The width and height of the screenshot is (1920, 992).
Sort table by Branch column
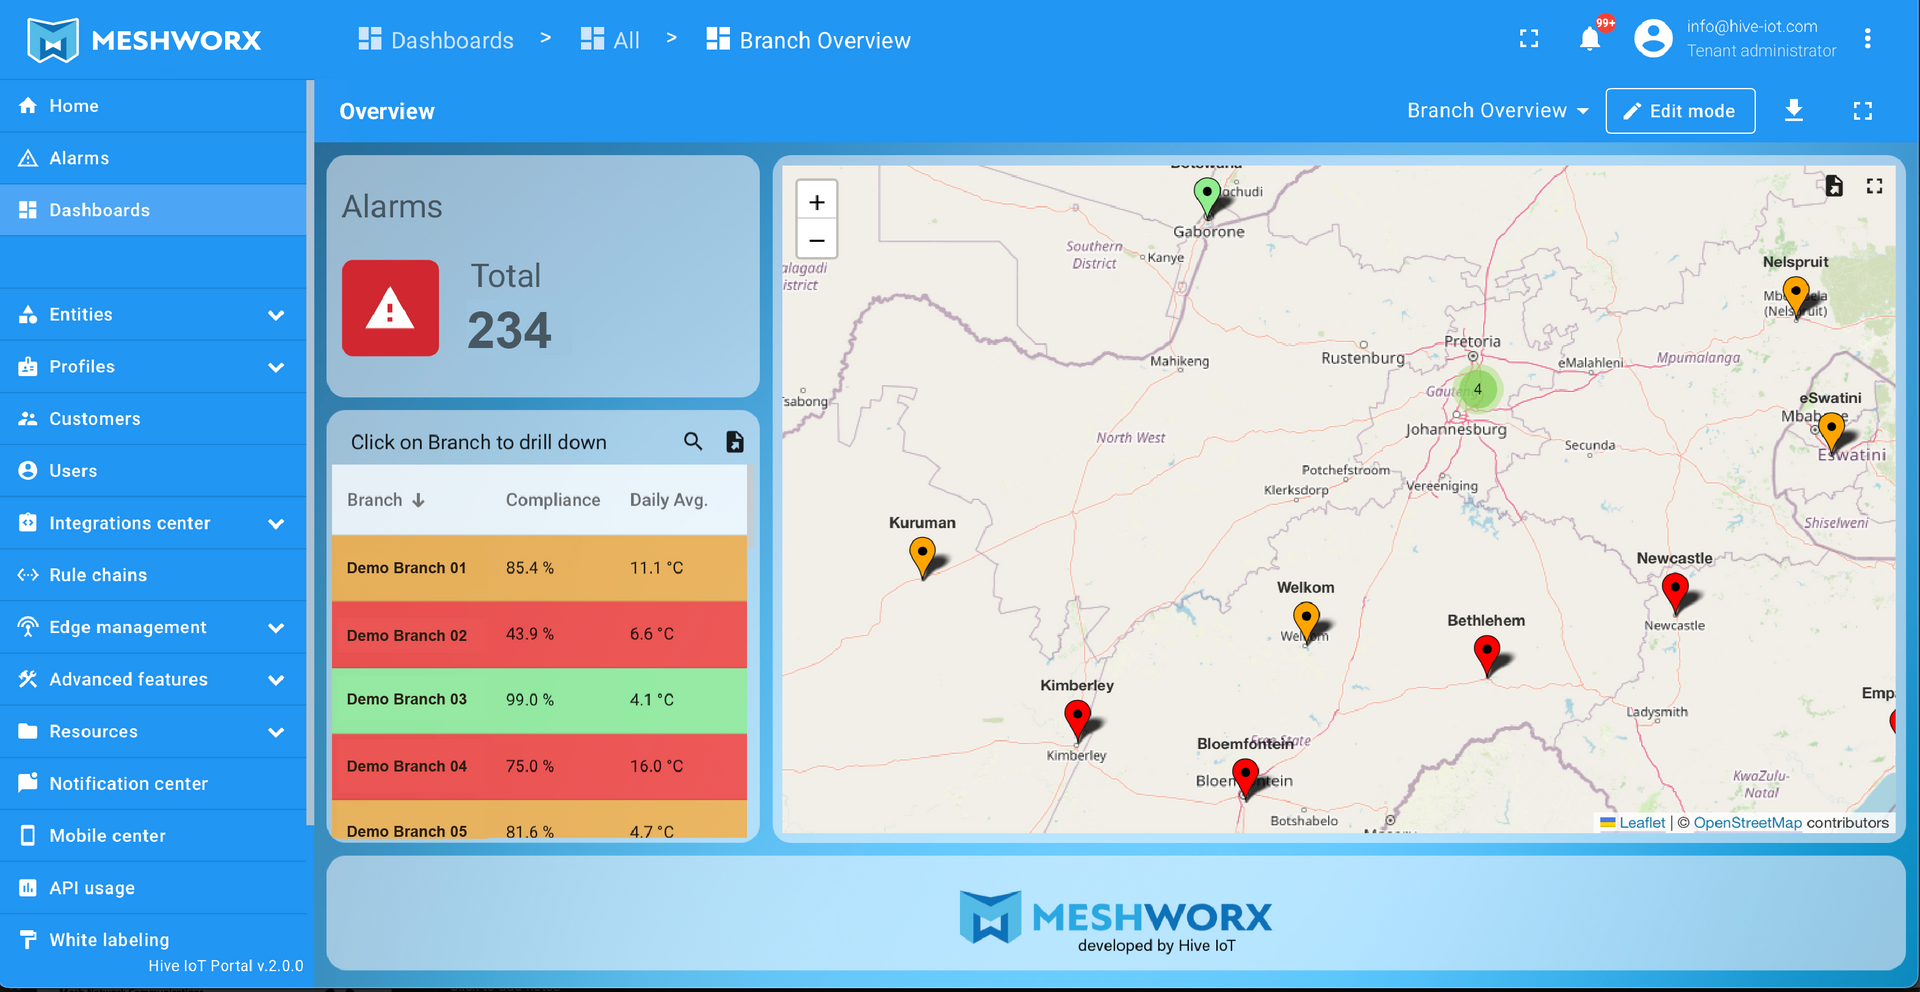[x=385, y=500]
